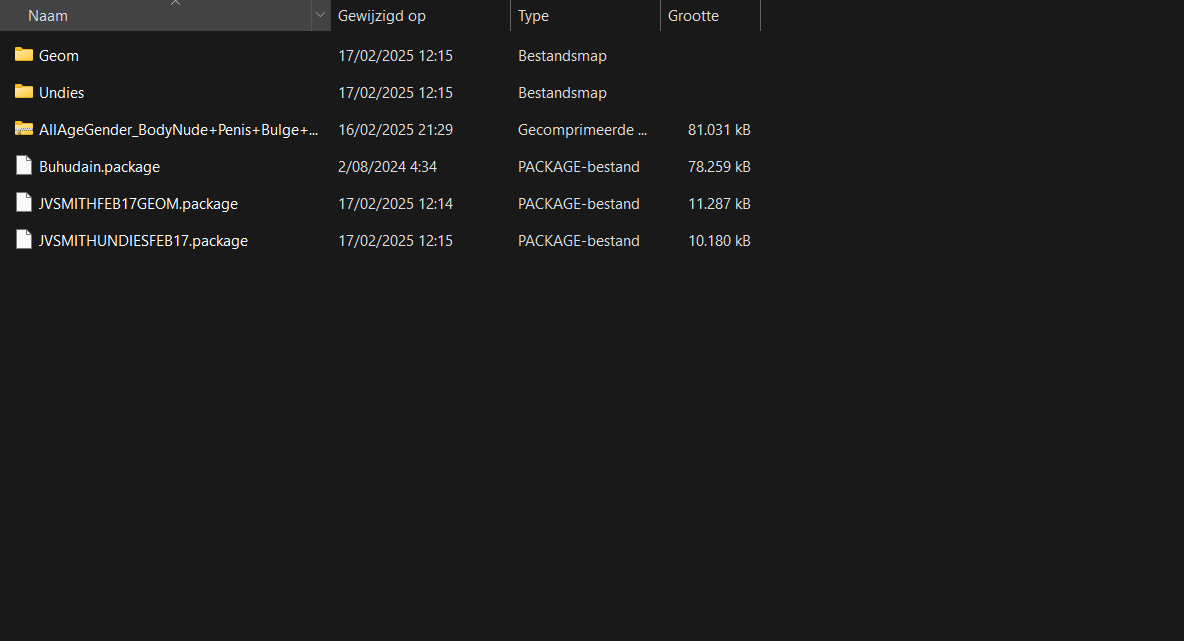Click the date 16/02/2025 21:29
This screenshot has height=641, width=1184.
[396, 130]
